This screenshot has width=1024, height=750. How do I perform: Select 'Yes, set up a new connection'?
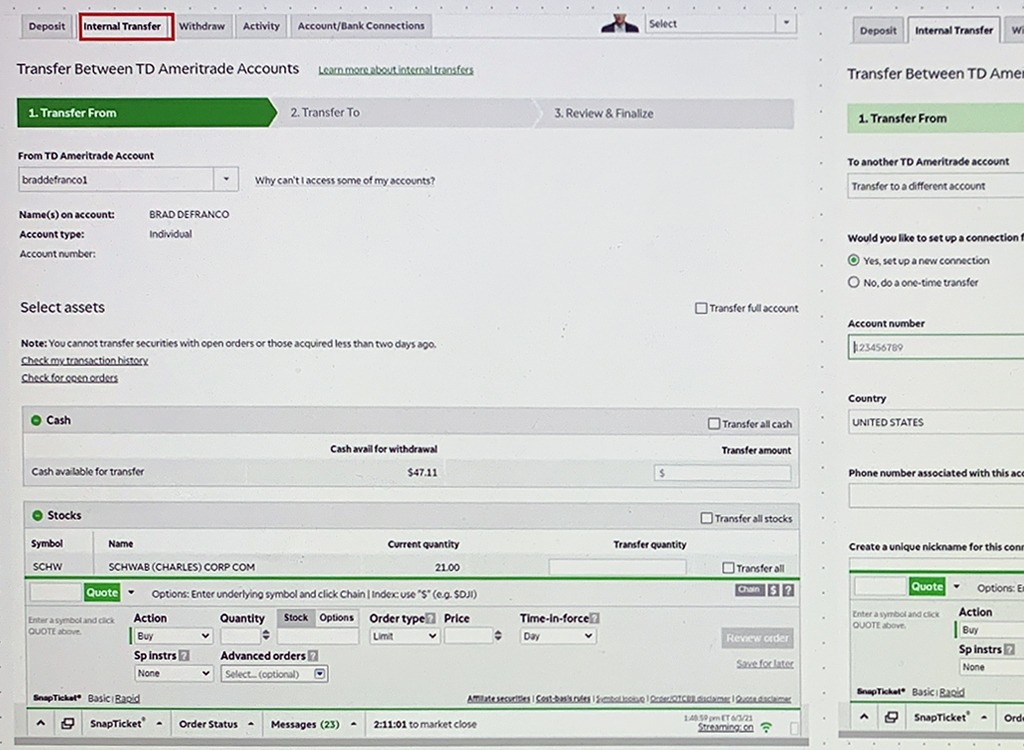click(x=853, y=261)
